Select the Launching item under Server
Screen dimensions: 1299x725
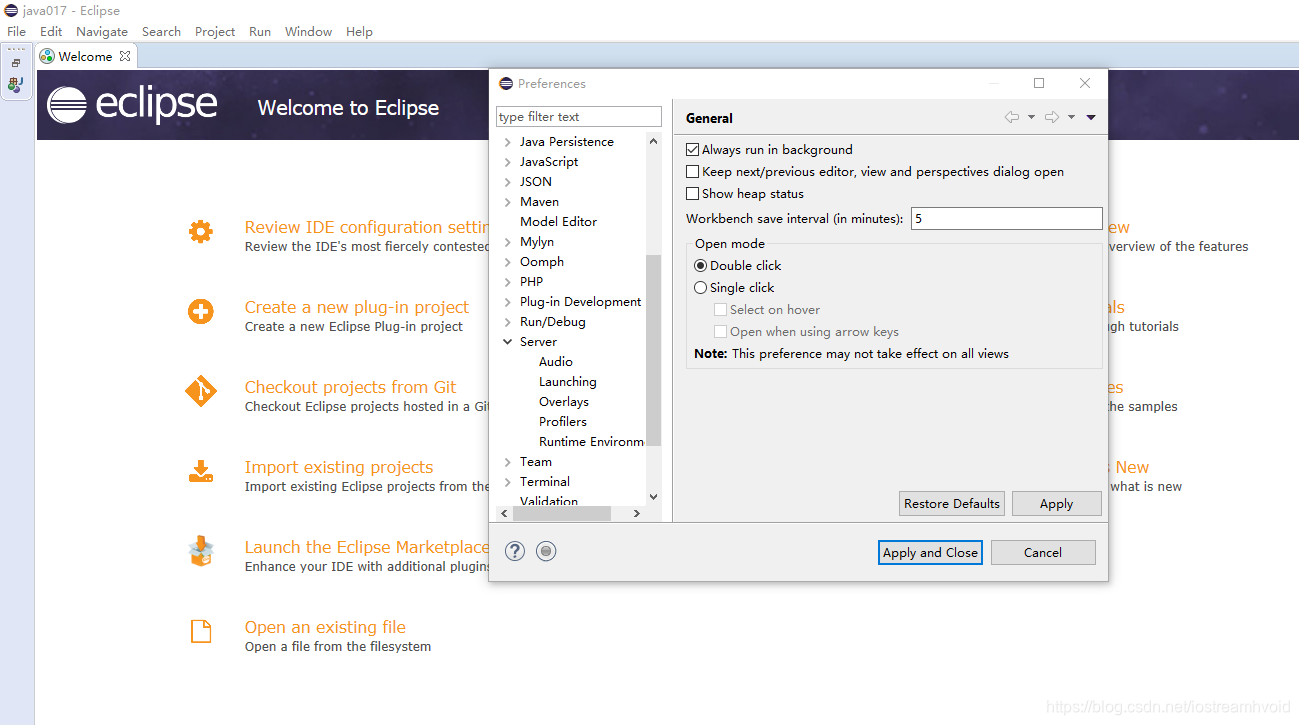click(567, 382)
